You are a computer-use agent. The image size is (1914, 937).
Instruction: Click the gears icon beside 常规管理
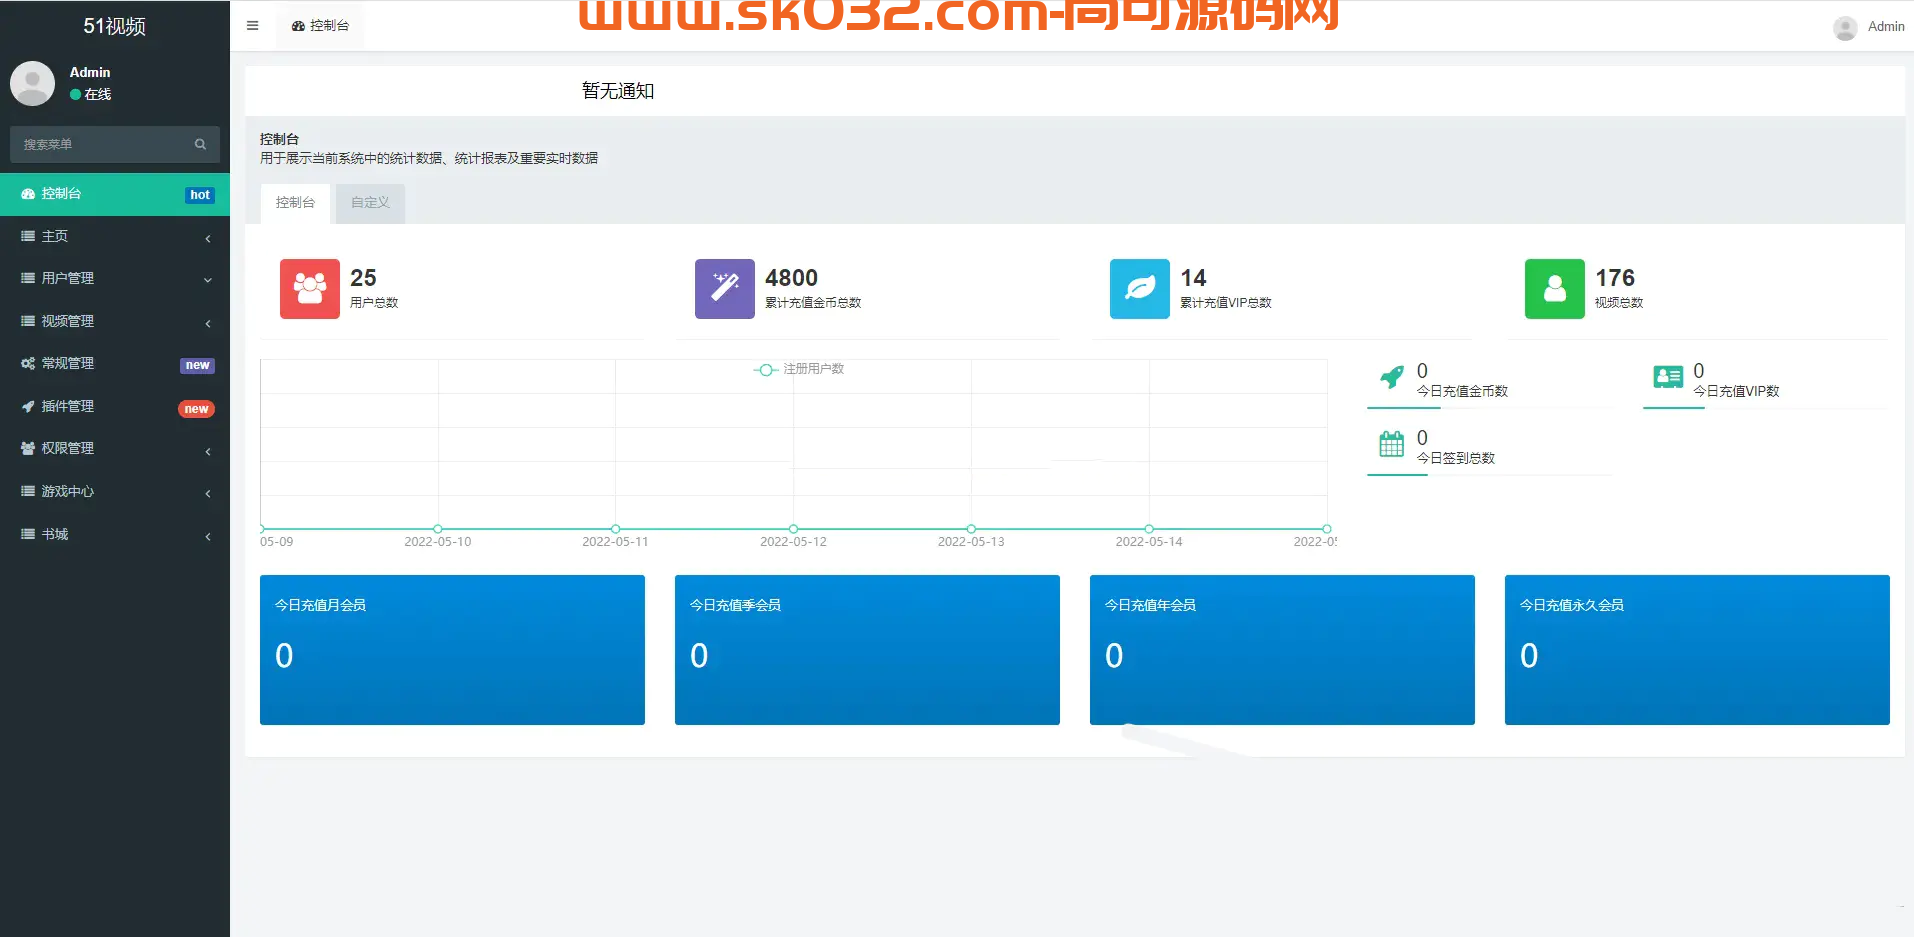(28, 363)
